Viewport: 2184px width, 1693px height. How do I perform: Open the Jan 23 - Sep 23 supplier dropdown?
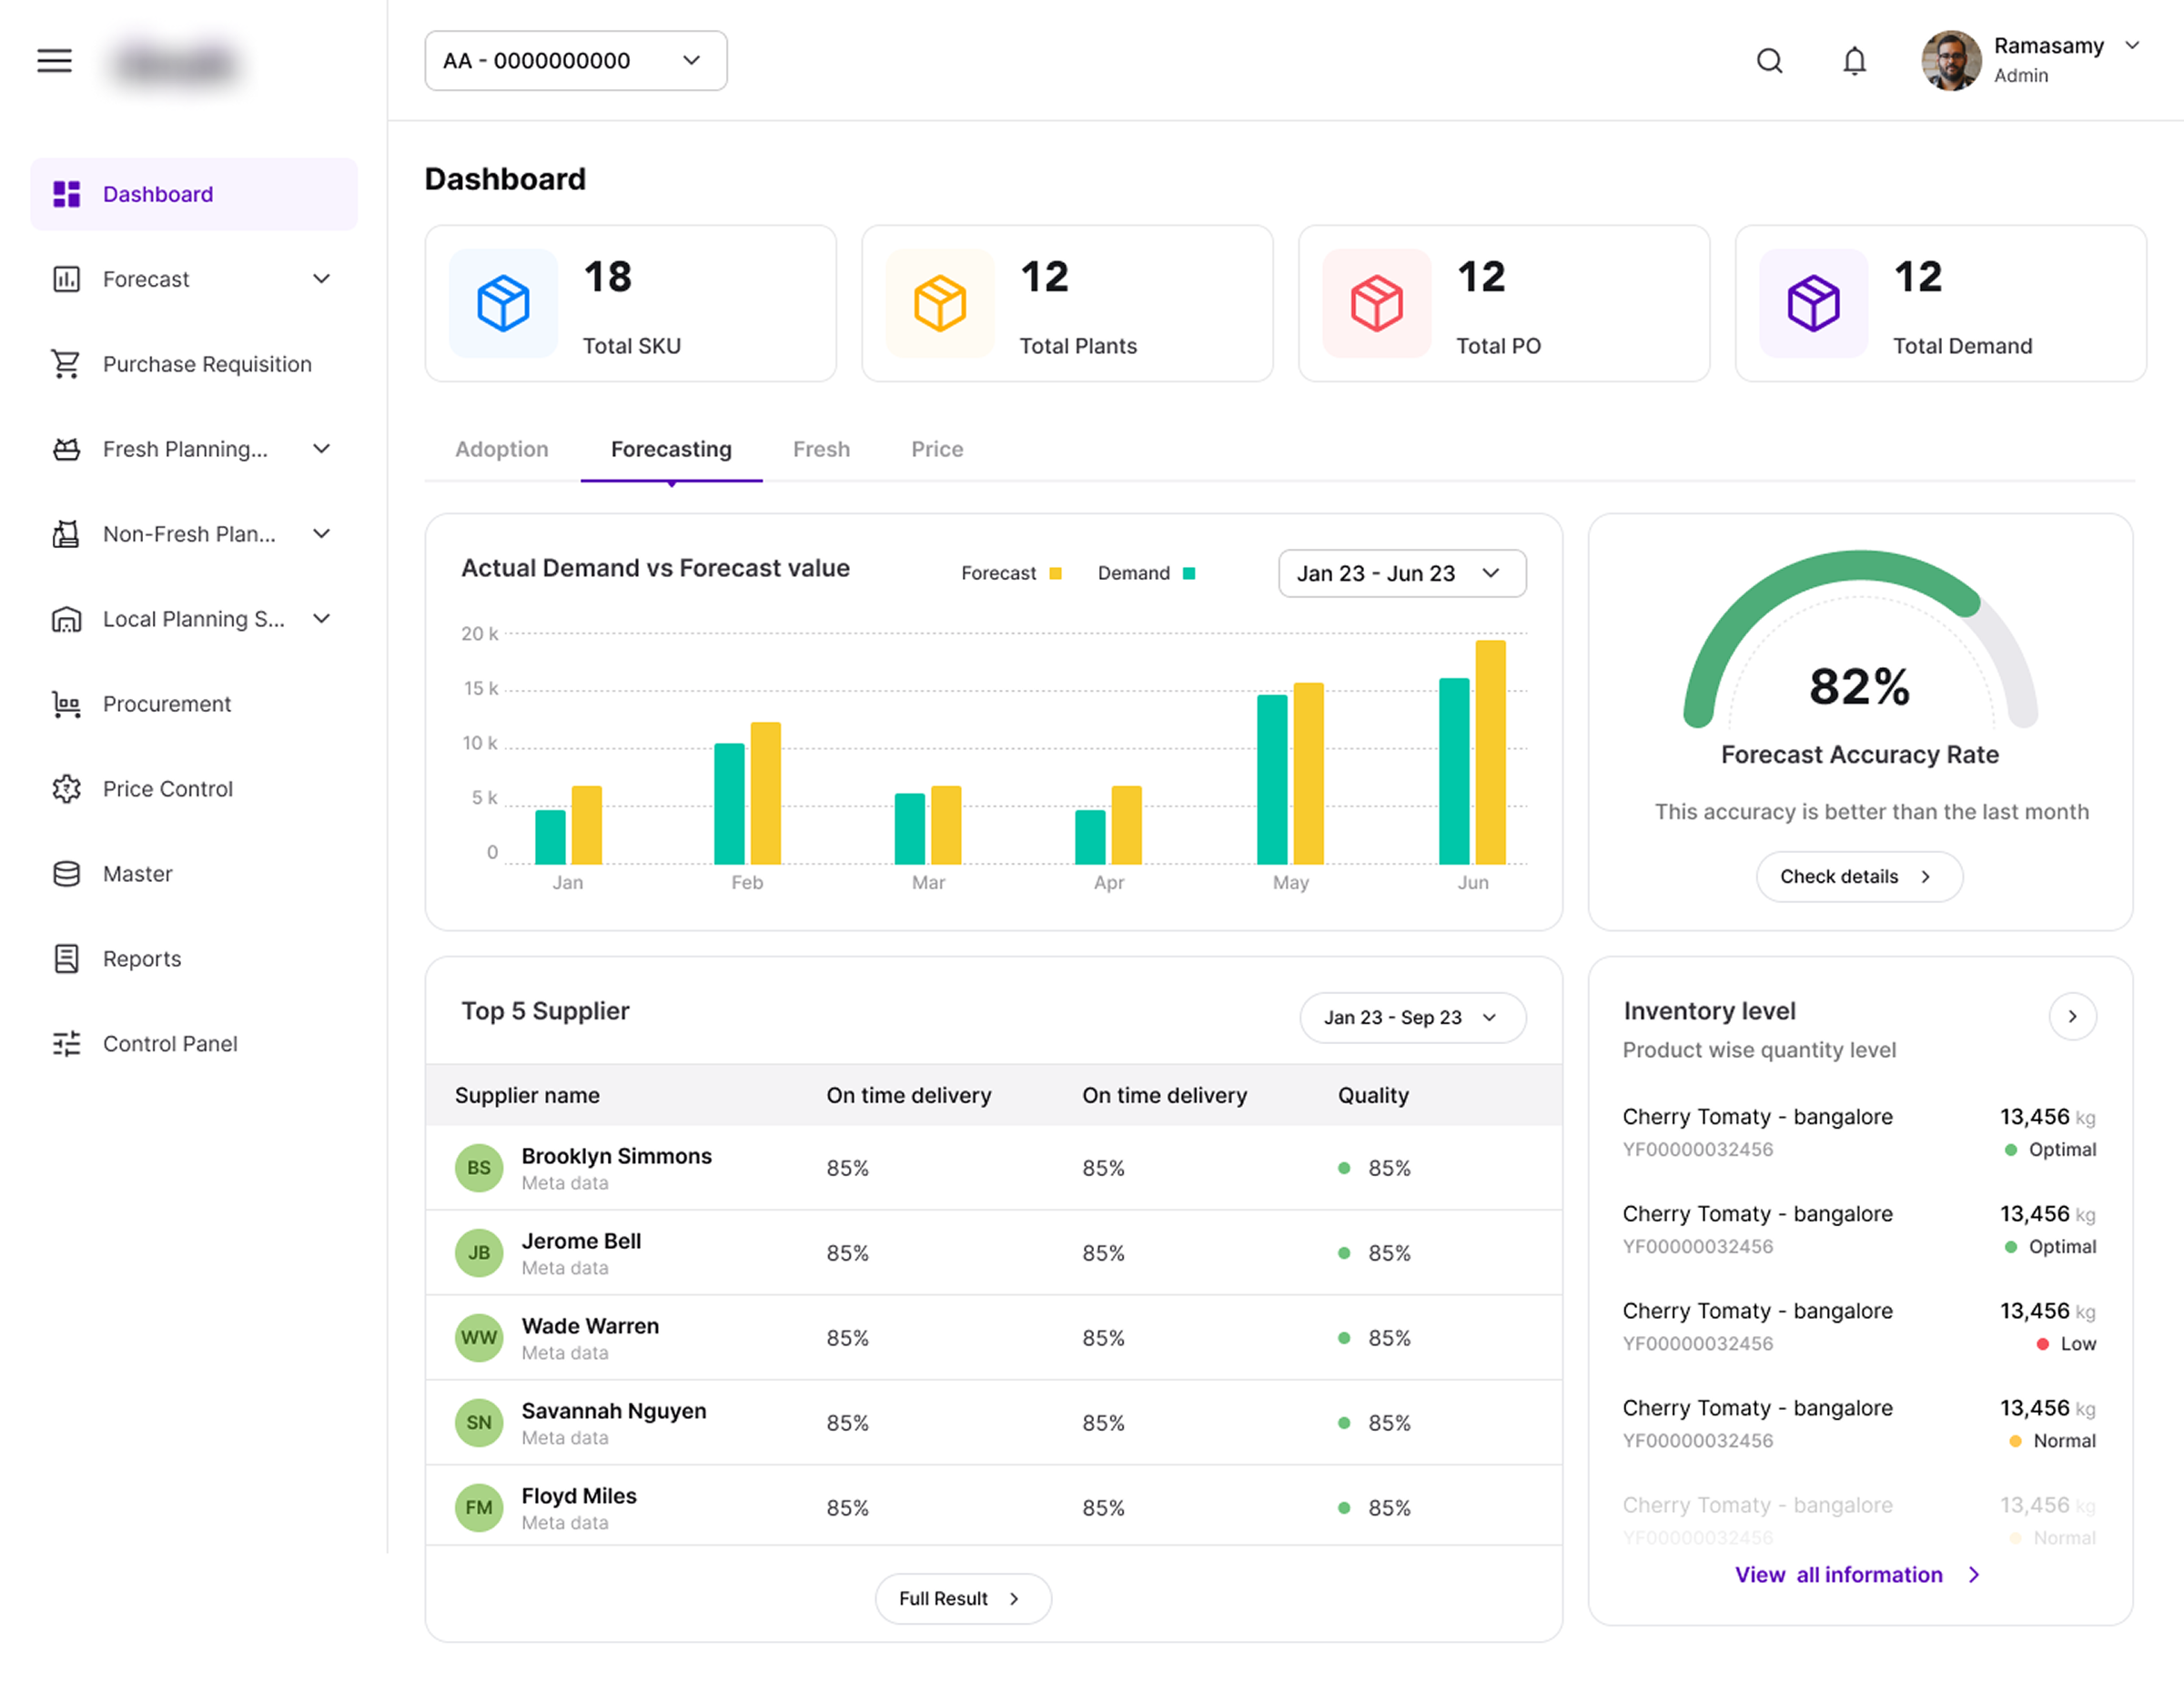(1413, 1017)
